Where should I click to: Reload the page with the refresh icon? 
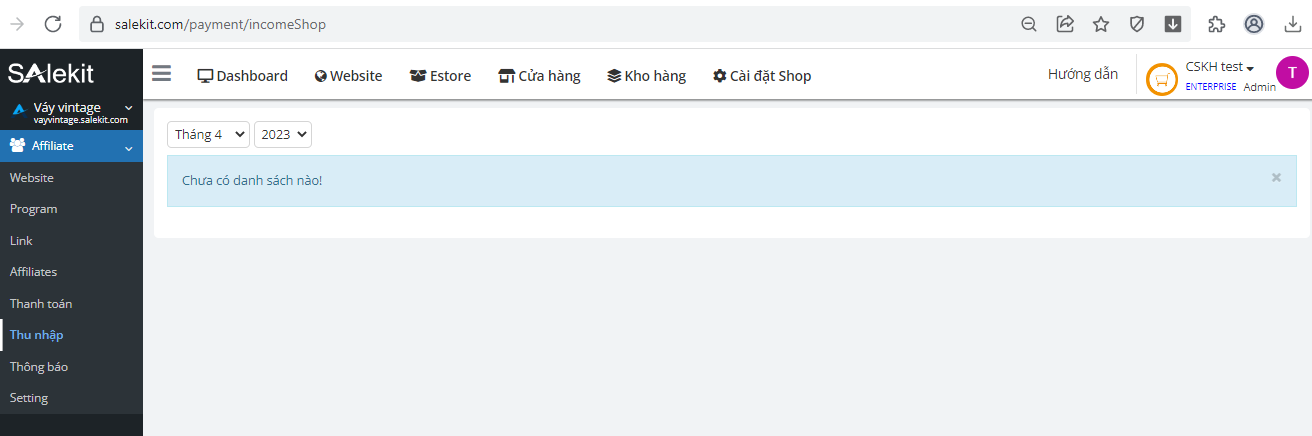tap(54, 24)
